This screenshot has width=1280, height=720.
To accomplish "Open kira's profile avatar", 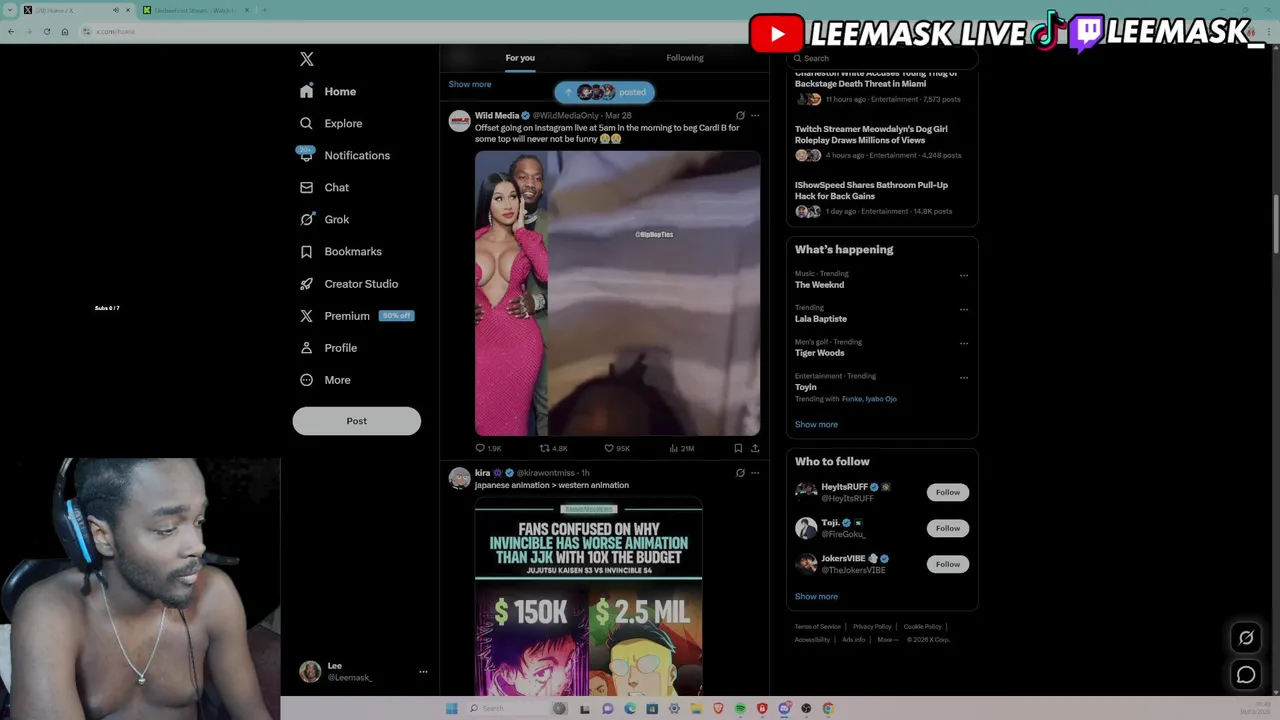I will [459, 478].
